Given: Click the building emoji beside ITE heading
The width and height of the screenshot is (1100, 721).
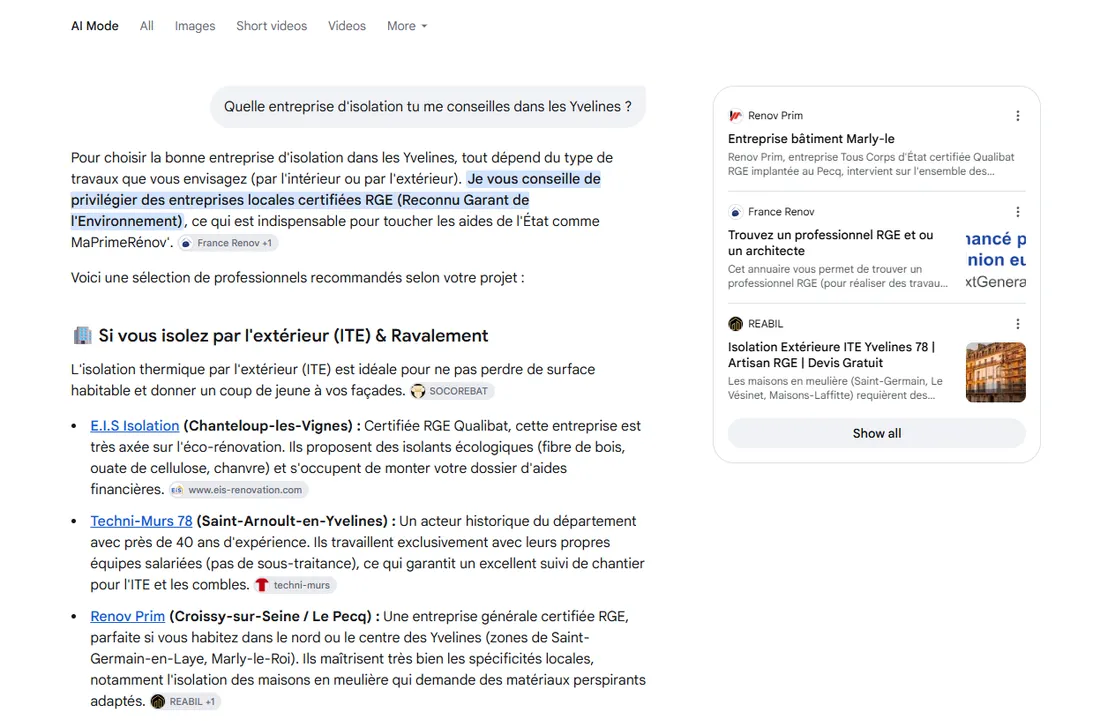Looking at the screenshot, I should tap(82, 335).
